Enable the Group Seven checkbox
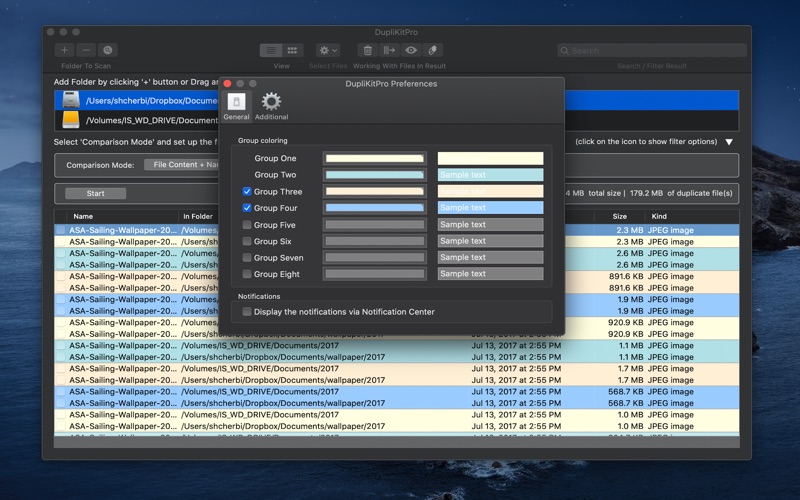The height and width of the screenshot is (500, 800). [x=247, y=258]
